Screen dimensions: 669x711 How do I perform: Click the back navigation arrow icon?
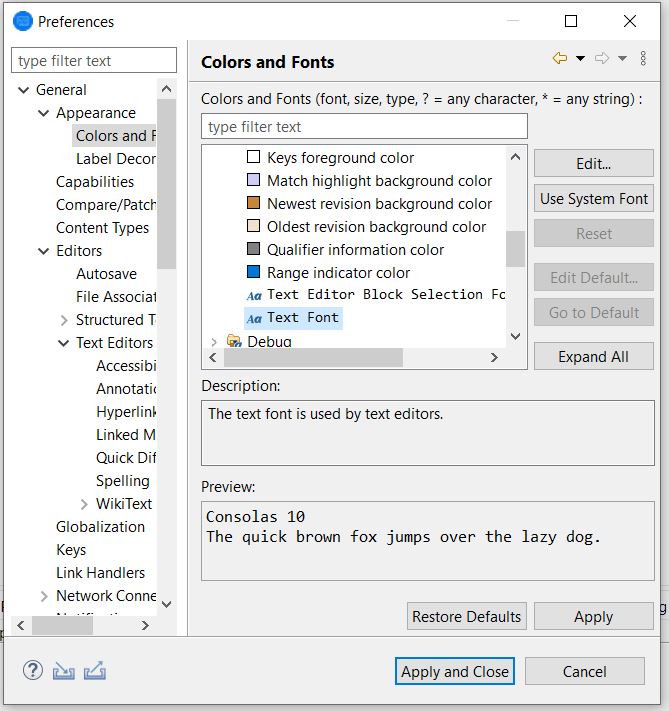[x=560, y=58]
